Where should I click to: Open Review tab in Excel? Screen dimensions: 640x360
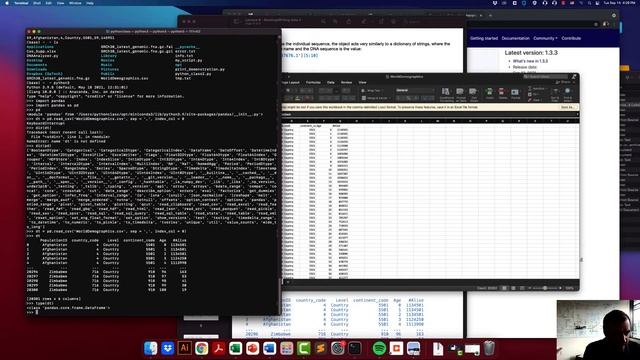(347, 82)
